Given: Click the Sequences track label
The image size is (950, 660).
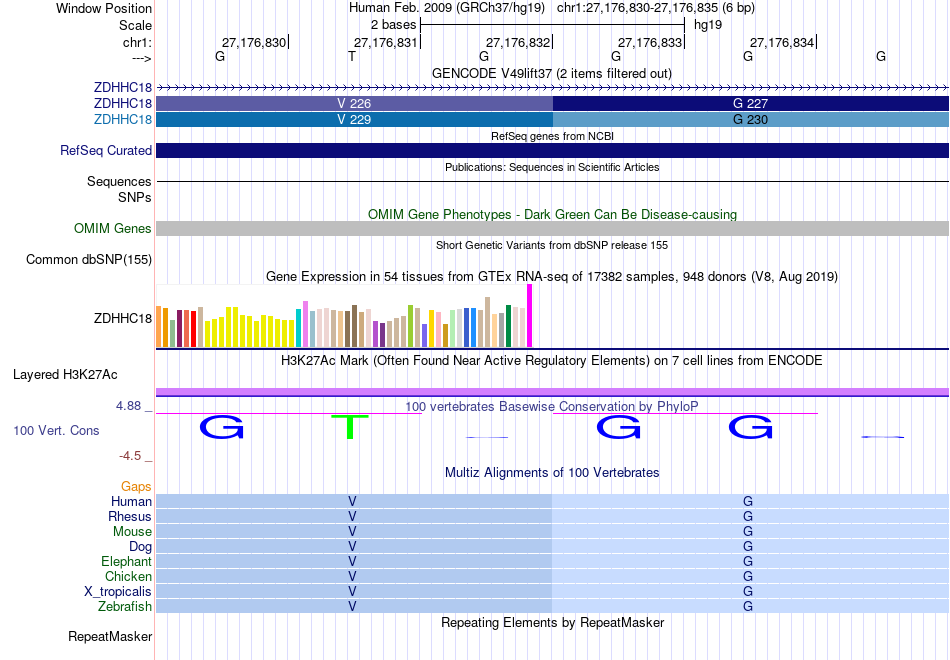Looking at the screenshot, I should [x=119, y=181].
